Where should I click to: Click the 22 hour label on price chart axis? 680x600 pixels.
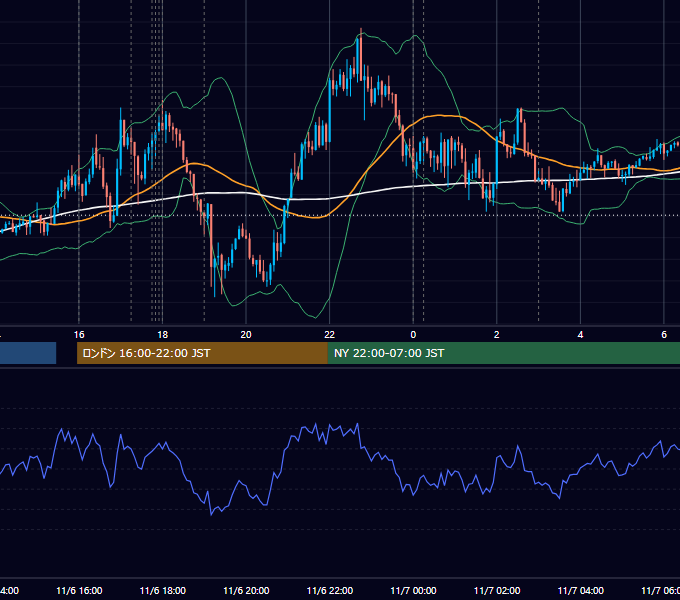tap(330, 335)
